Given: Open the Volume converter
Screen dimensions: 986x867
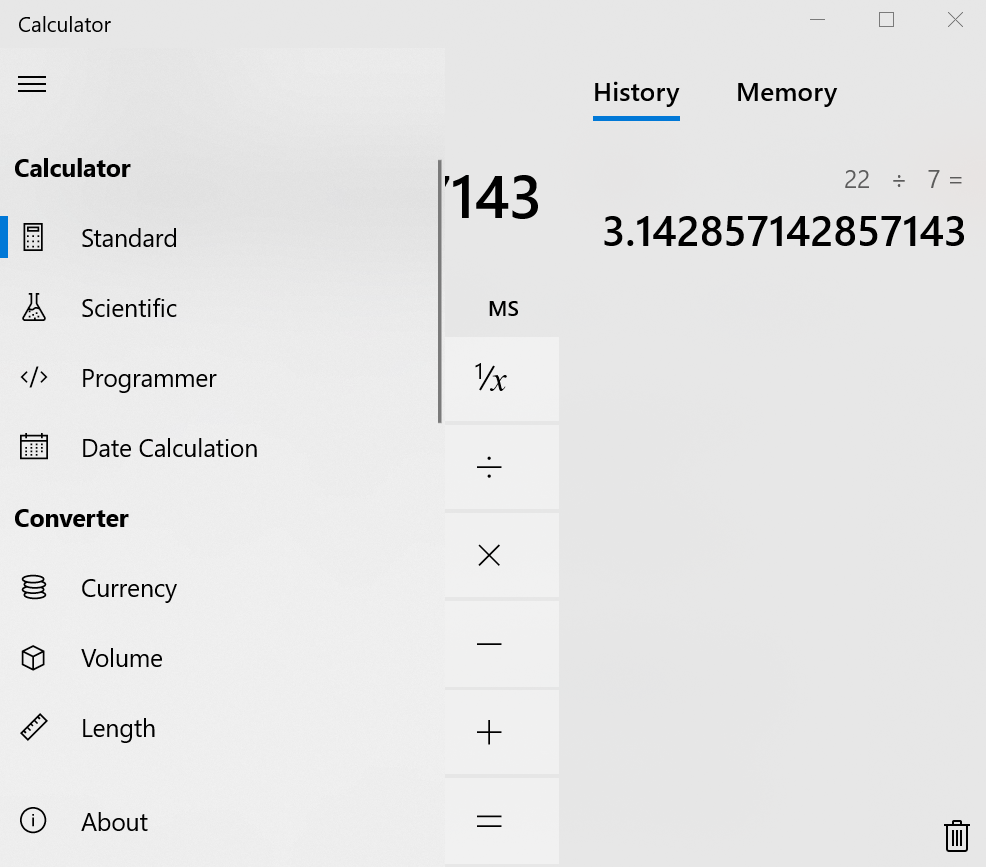Looking at the screenshot, I should tap(121, 658).
